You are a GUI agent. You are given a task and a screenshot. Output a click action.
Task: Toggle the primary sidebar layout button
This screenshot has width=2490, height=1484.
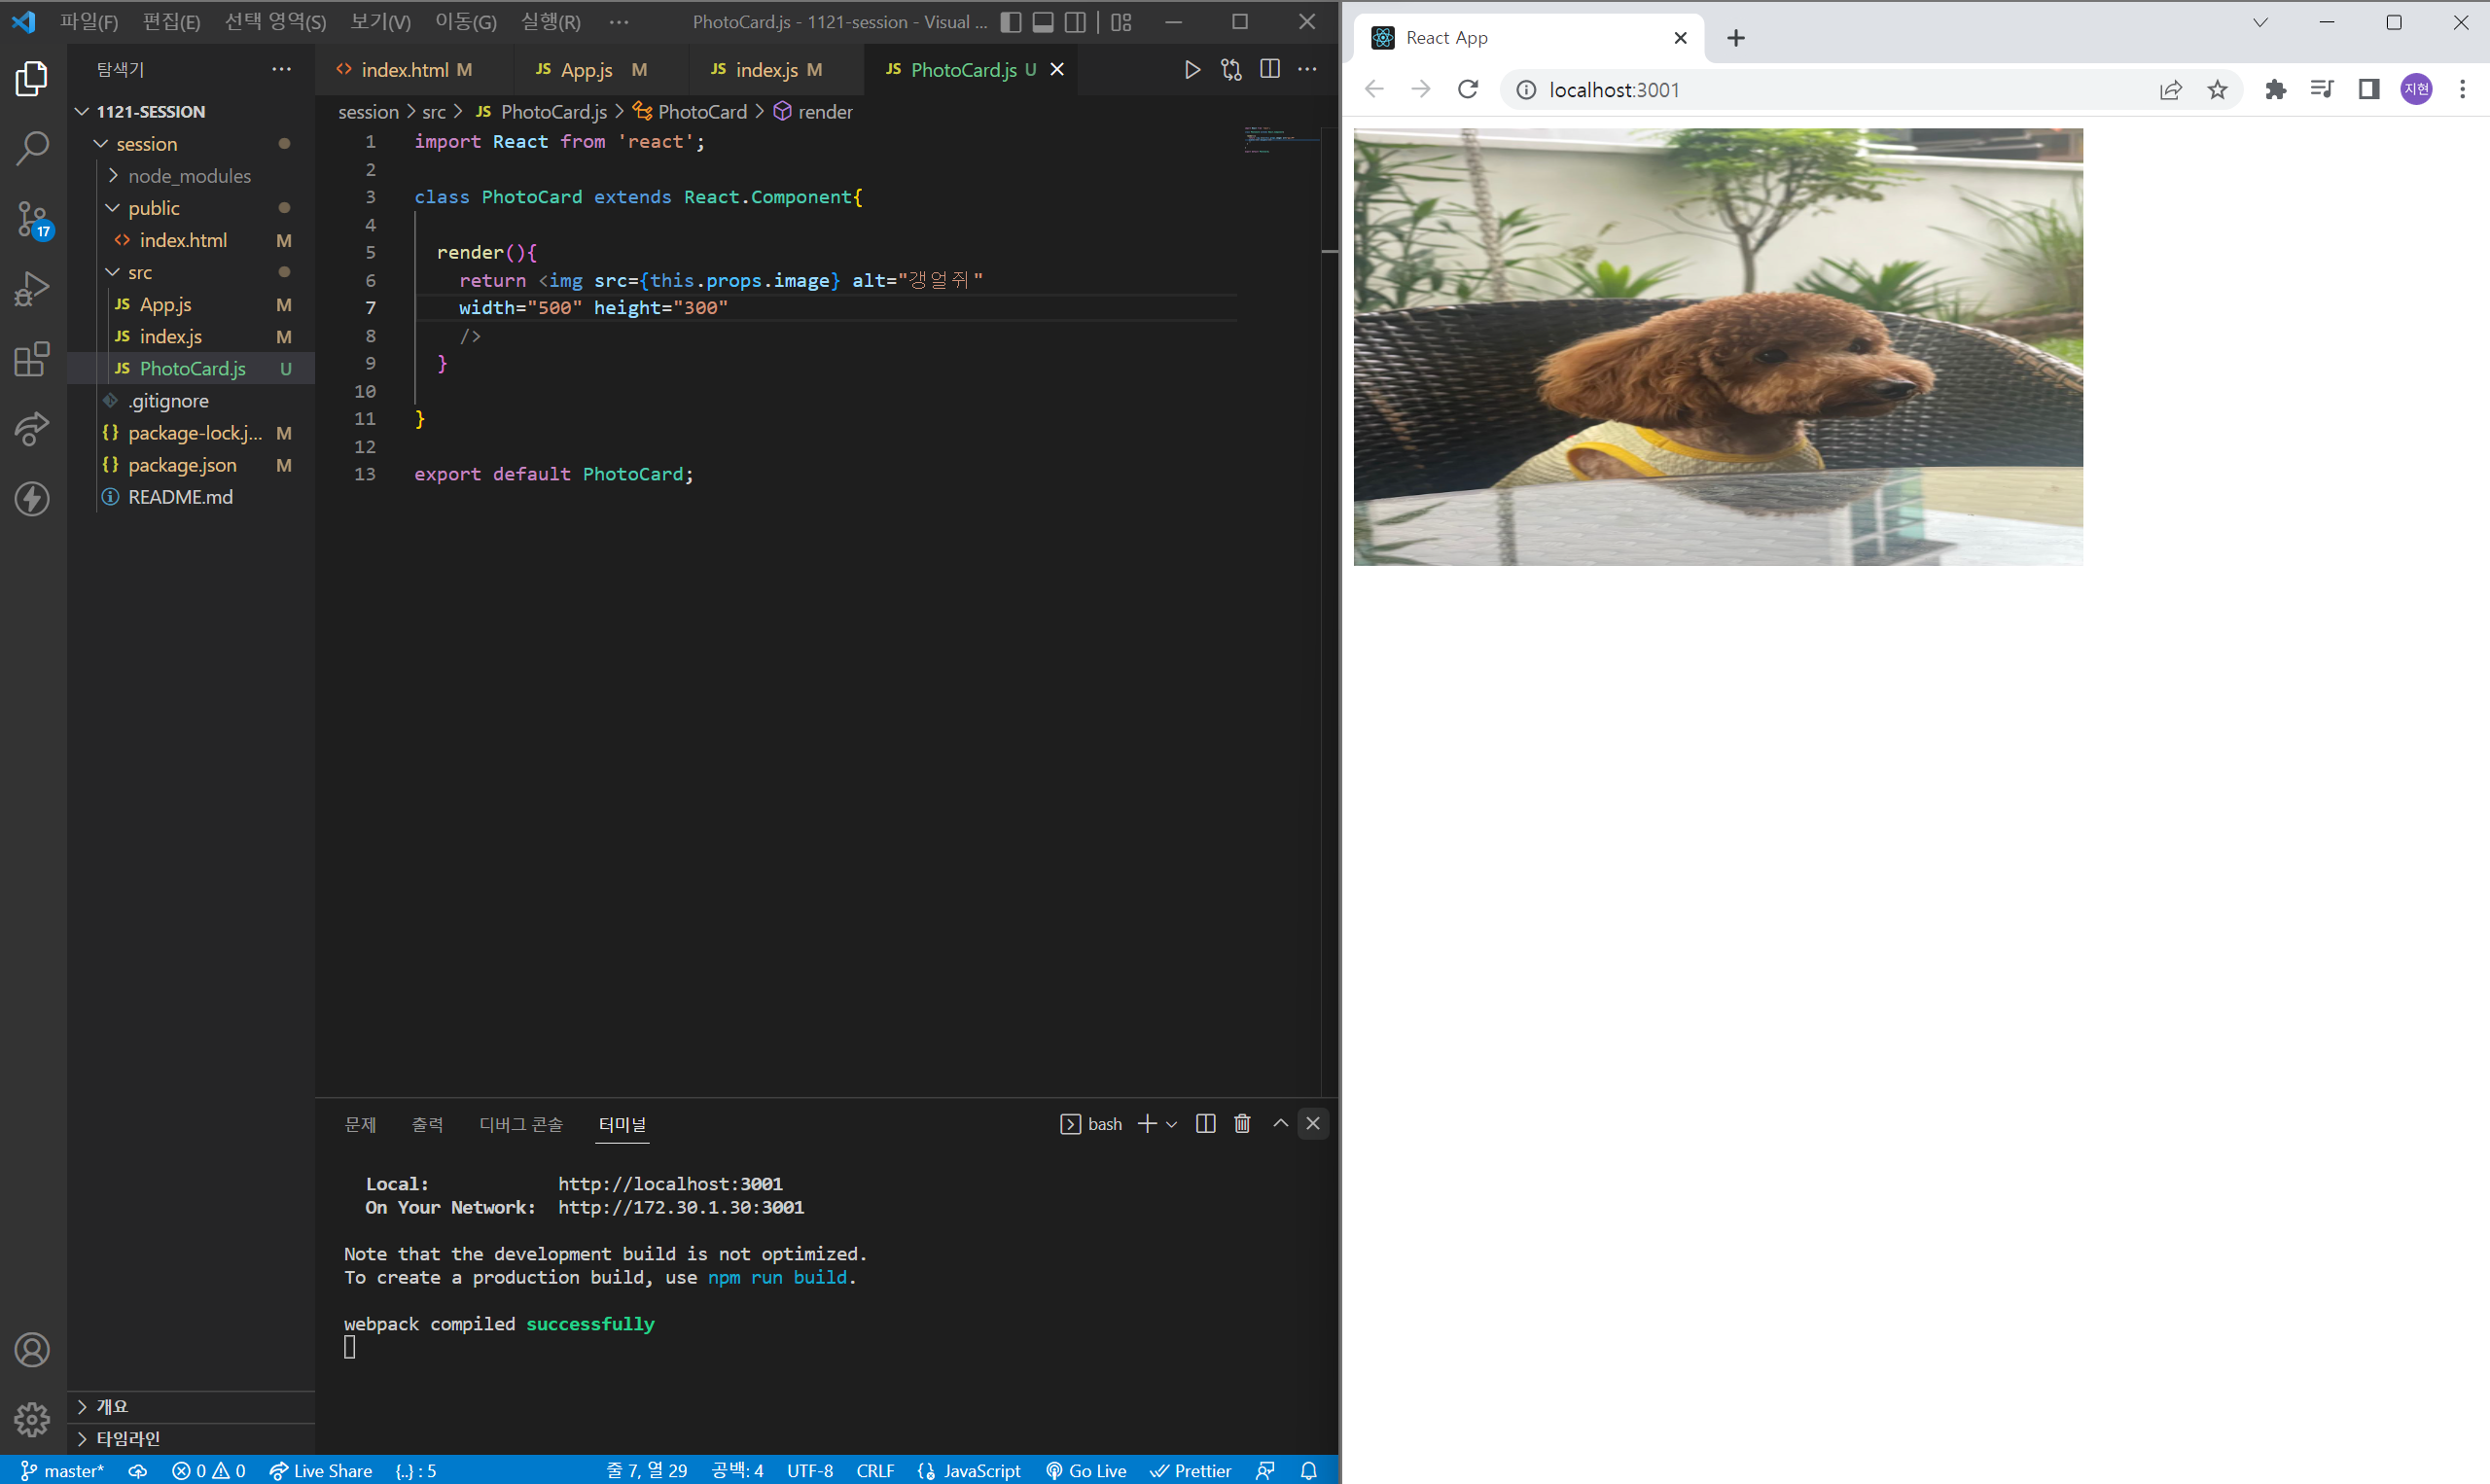tap(1010, 22)
